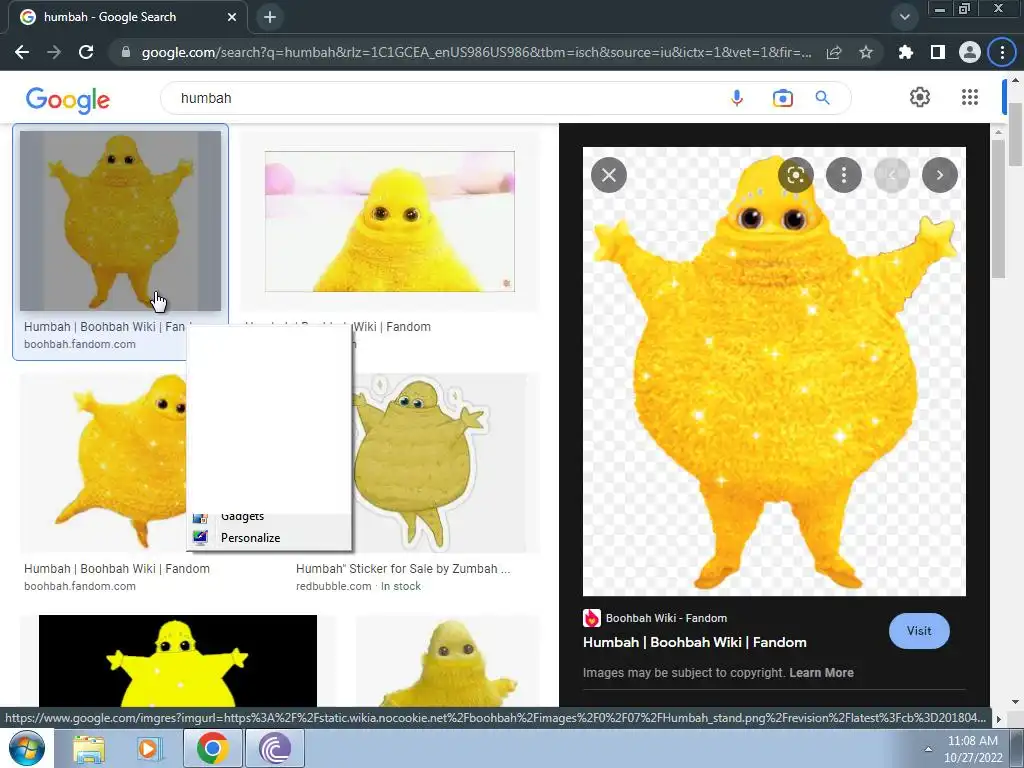
Task: Reload the current page
Action: tap(86, 52)
